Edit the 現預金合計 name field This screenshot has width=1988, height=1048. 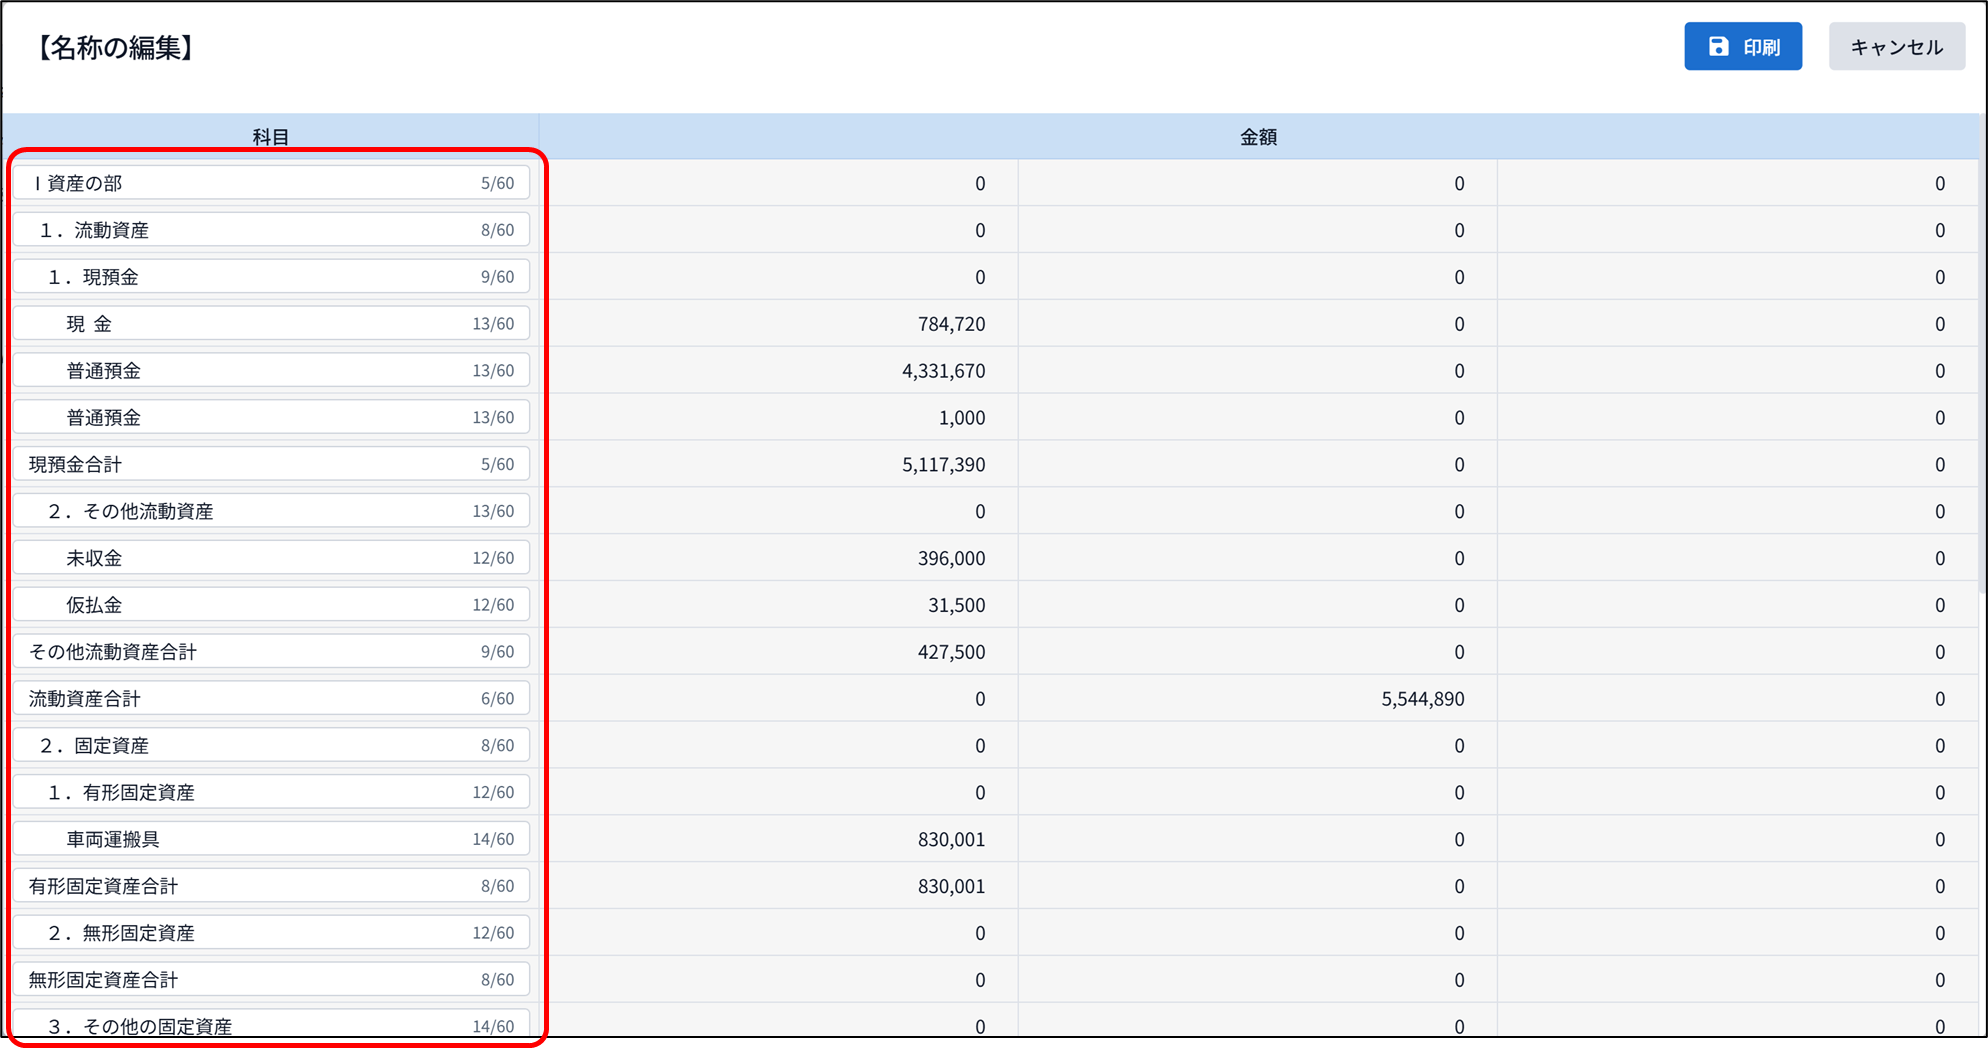pos(271,464)
